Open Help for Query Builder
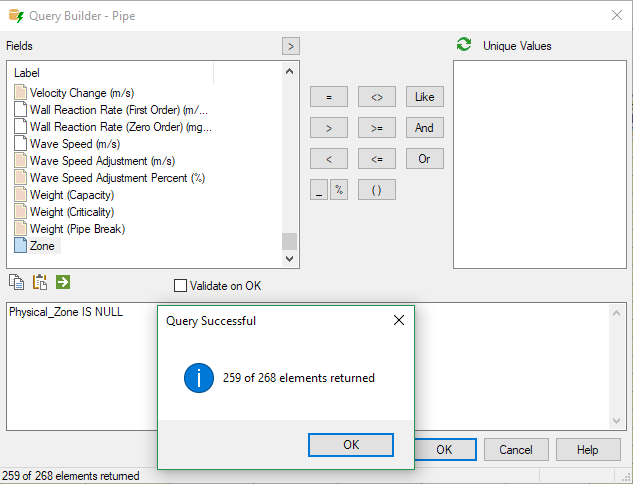 tap(588, 450)
